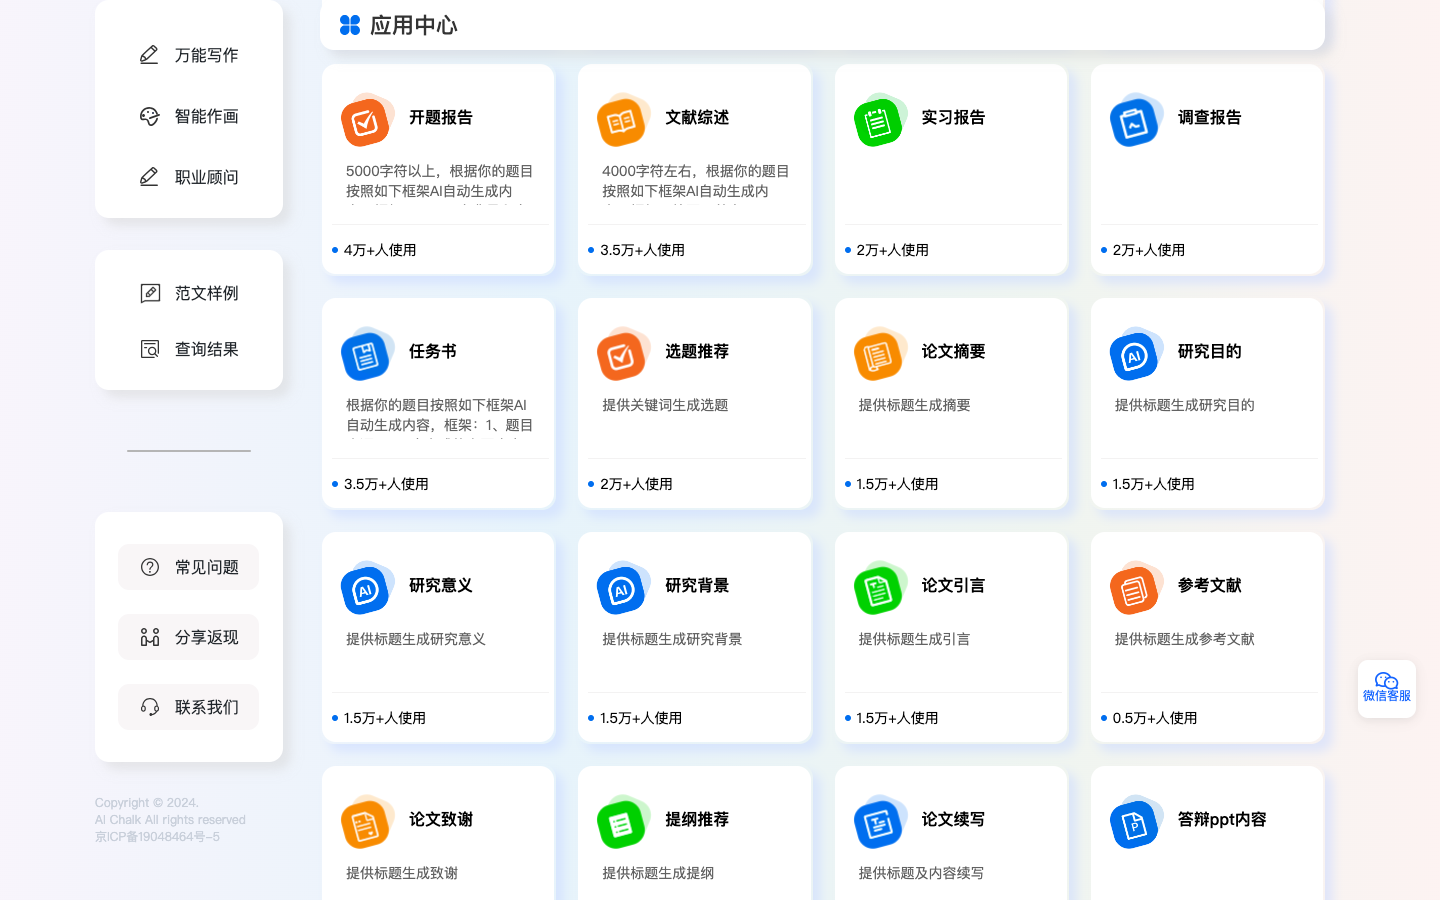Open the 选题推荐 card title
1440x900 pixels.
pos(697,351)
